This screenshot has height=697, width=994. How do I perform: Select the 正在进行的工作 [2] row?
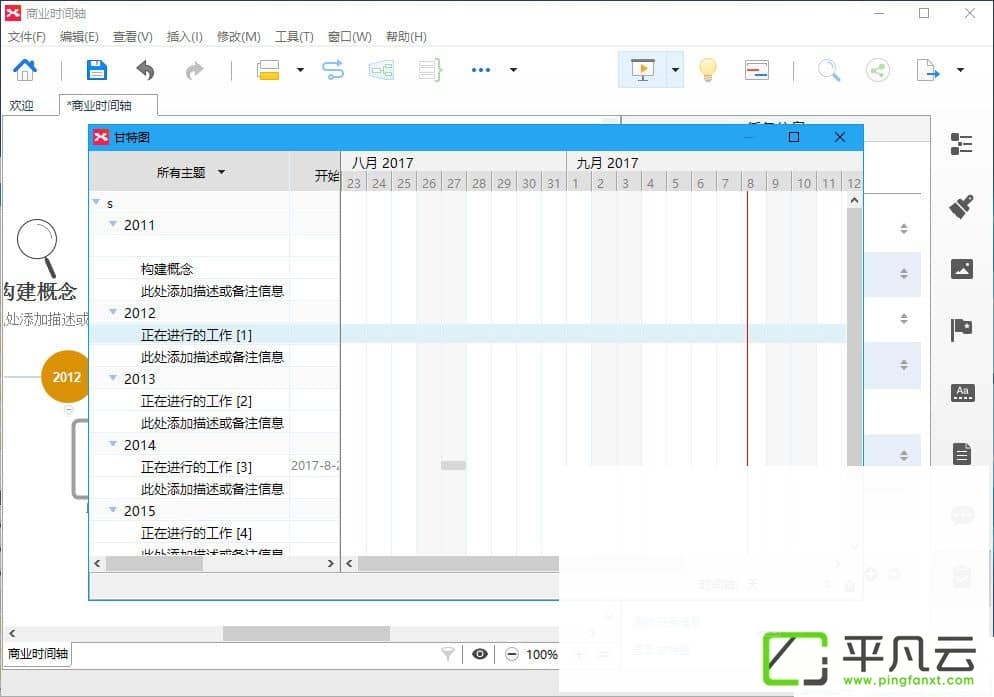coord(215,401)
